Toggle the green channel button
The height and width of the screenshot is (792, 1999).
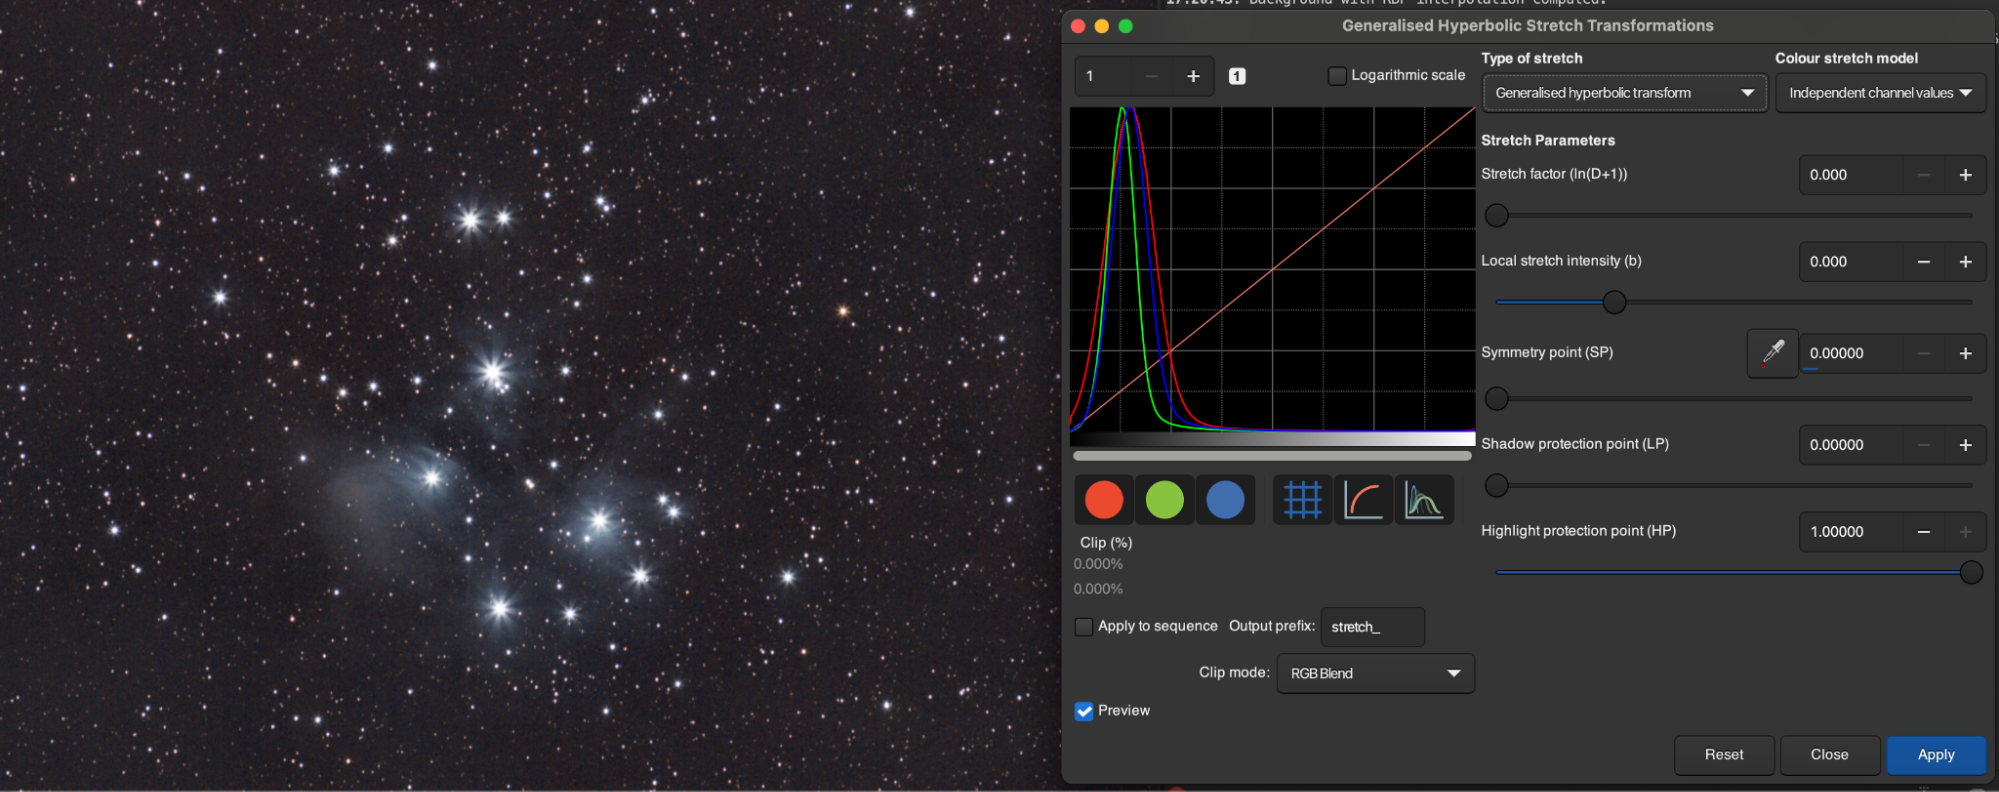click(1164, 500)
